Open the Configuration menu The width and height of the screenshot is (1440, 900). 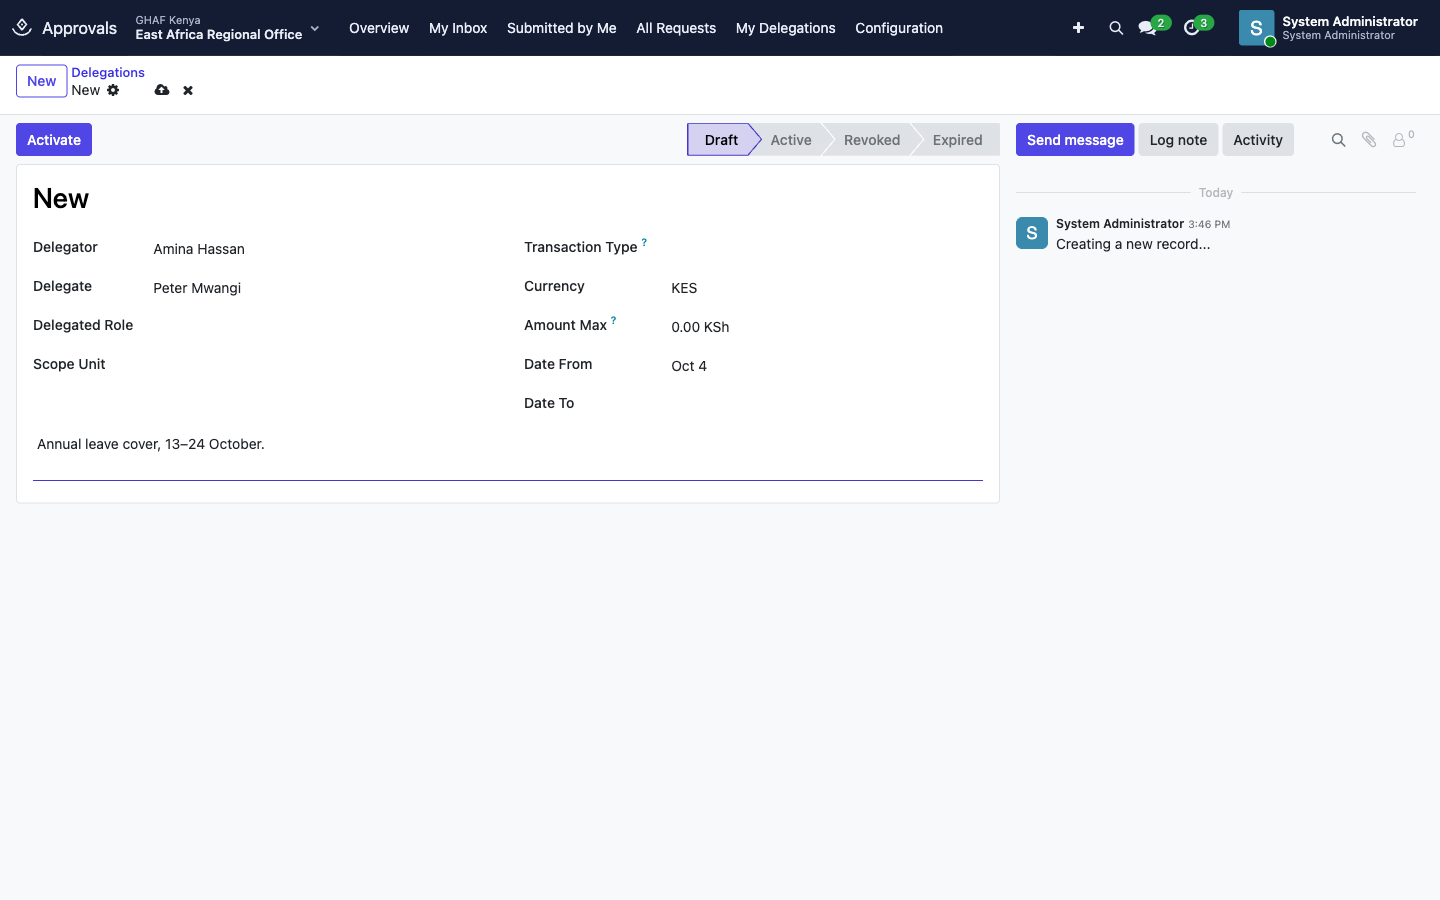(x=899, y=28)
